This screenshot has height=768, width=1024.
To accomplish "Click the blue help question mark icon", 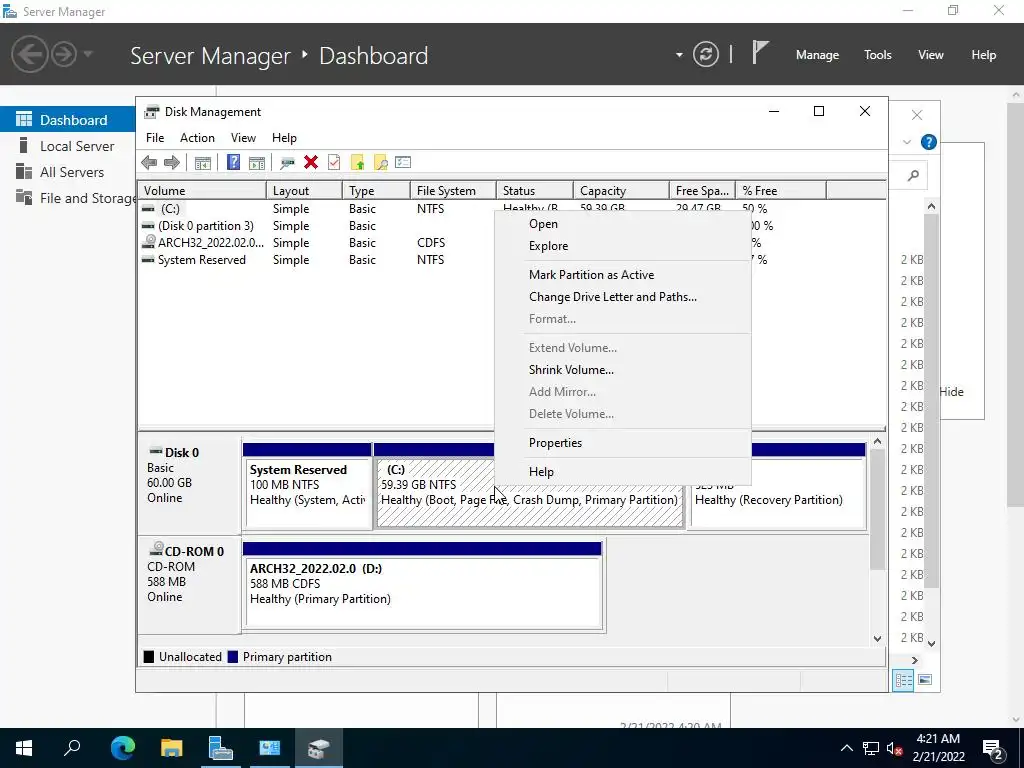I will (928, 142).
